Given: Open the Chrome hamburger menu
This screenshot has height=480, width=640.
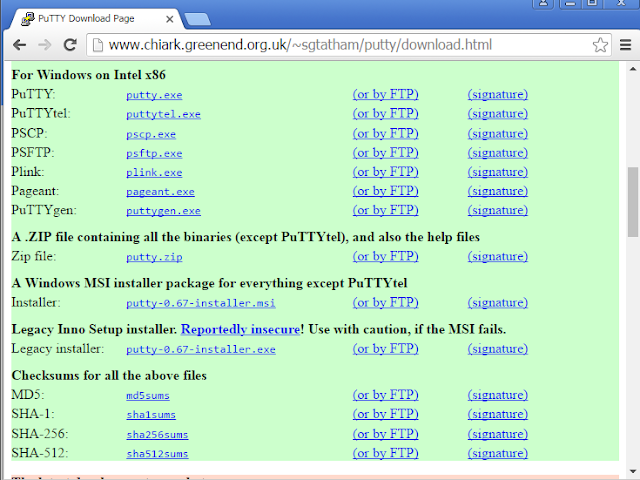Looking at the screenshot, I should pos(625,45).
